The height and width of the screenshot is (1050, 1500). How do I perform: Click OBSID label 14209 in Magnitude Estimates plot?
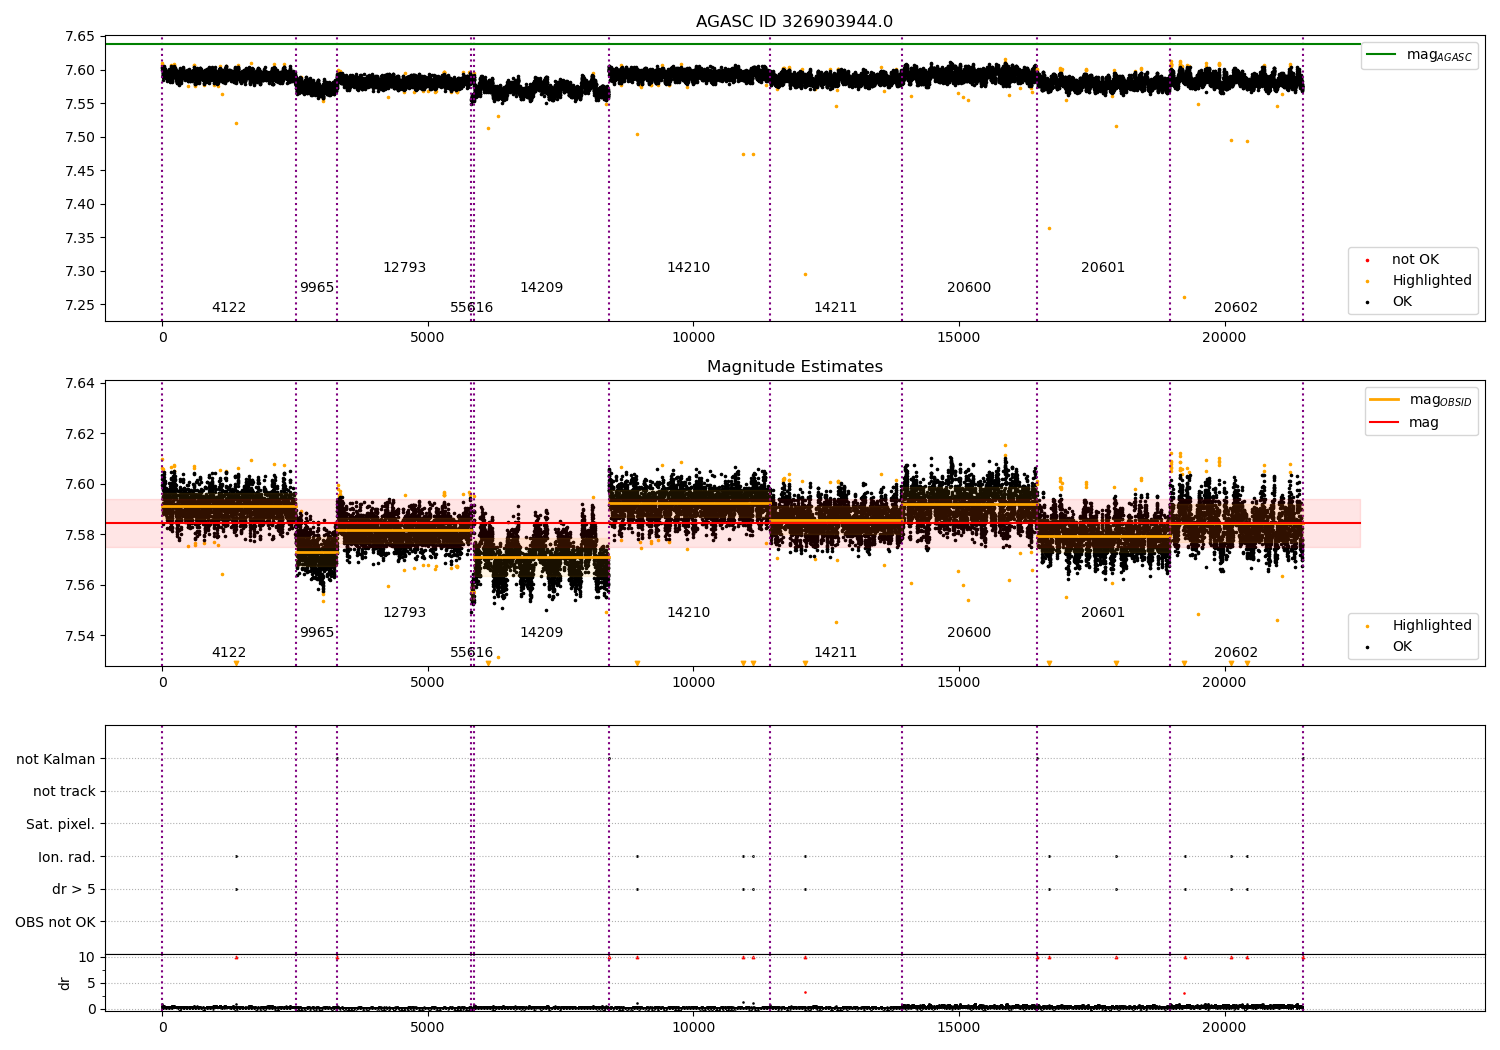[541, 633]
